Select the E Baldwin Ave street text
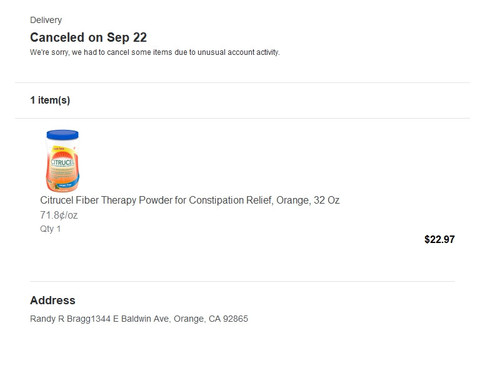The height and width of the screenshot is (366, 500). coord(141,319)
